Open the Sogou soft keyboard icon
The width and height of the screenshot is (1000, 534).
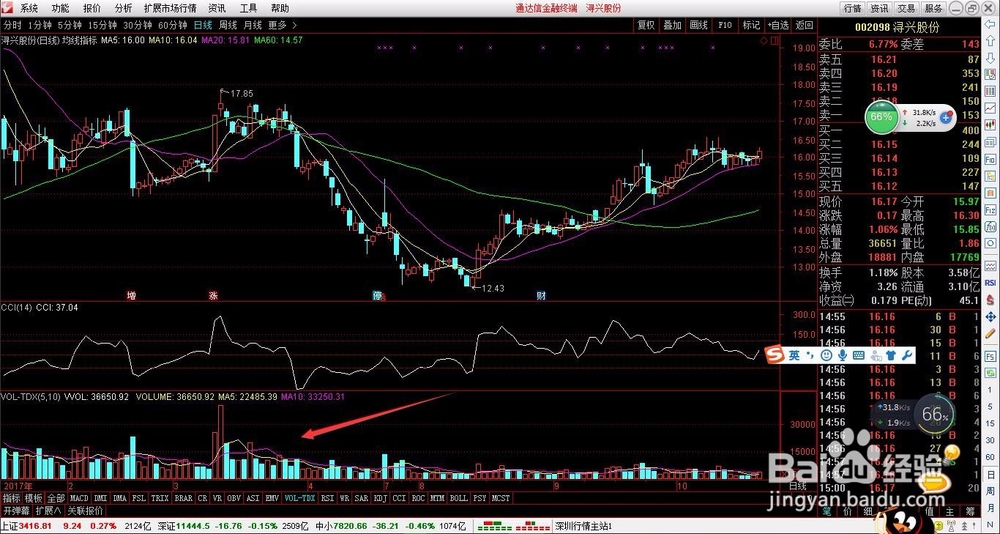pyautogui.click(x=858, y=355)
